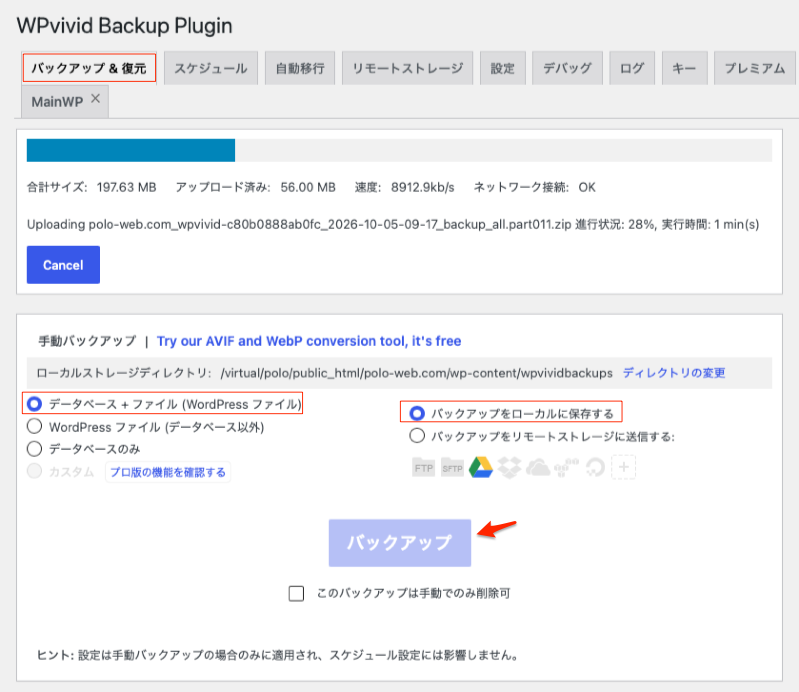
Task: Check このバックアップは手動でのみ削除可 checkbox
Action: (296, 593)
